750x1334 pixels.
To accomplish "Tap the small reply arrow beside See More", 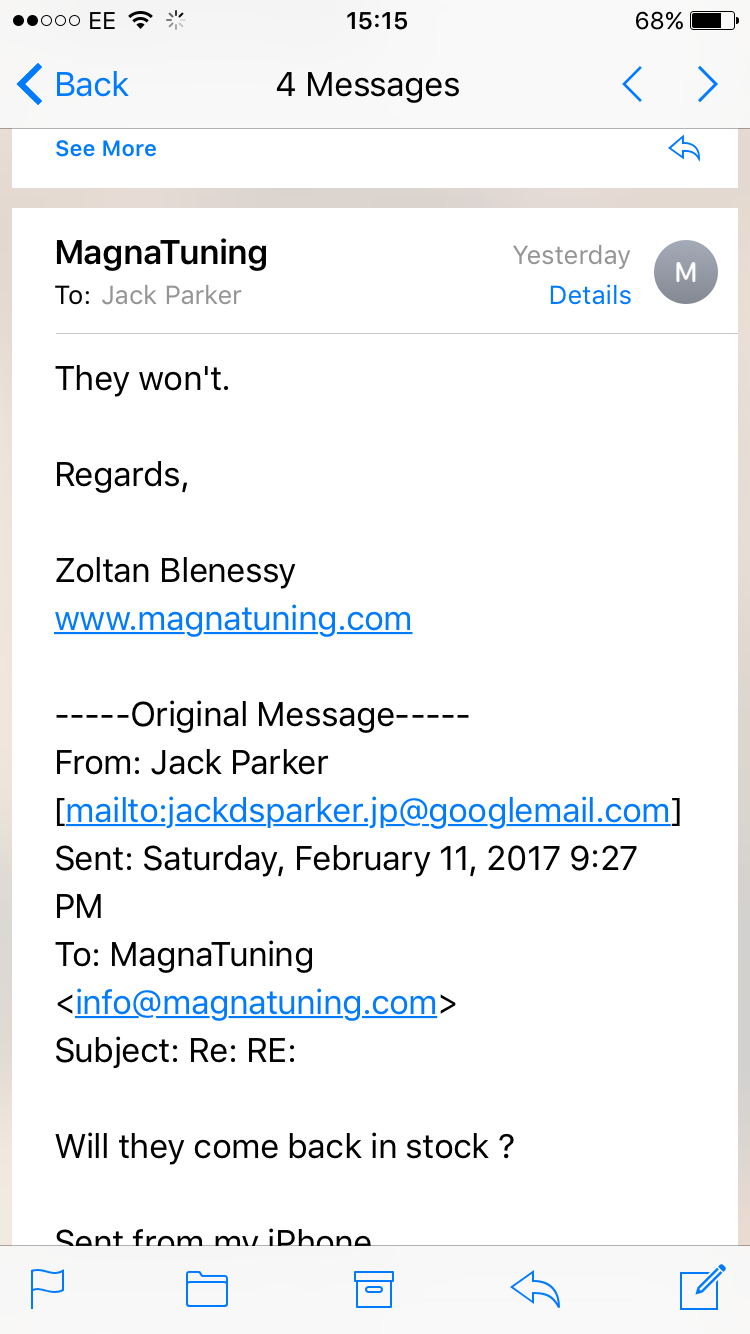I will (684, 149).
